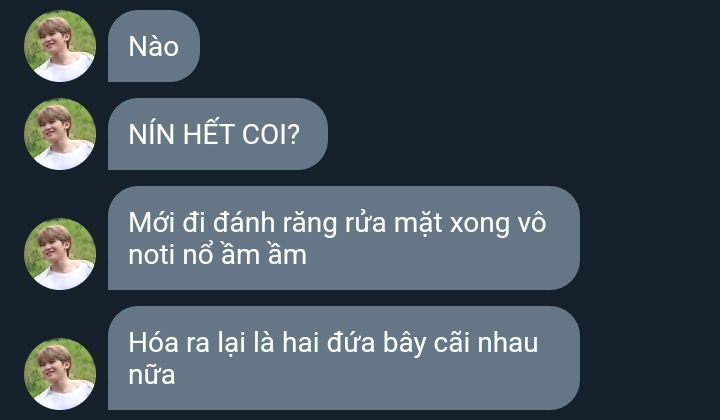Select the message about "noti nổ ầm ầm"
The image size is (720, 420).
click(344, 238)
